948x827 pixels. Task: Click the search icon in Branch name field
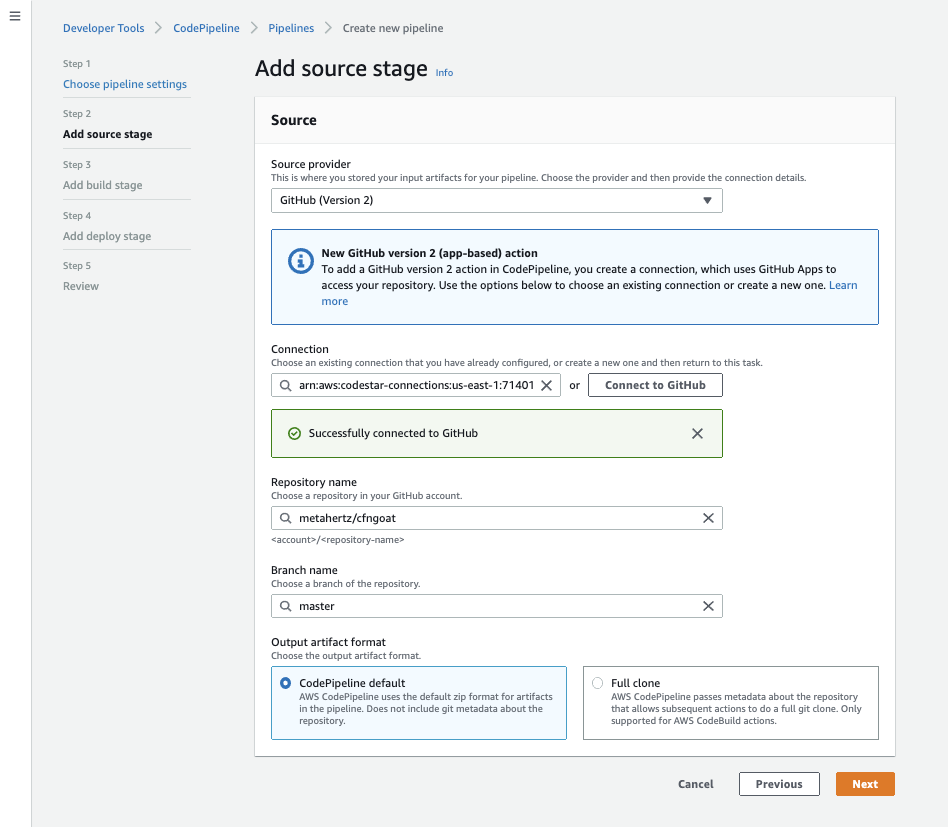click(x=285, y=606)
